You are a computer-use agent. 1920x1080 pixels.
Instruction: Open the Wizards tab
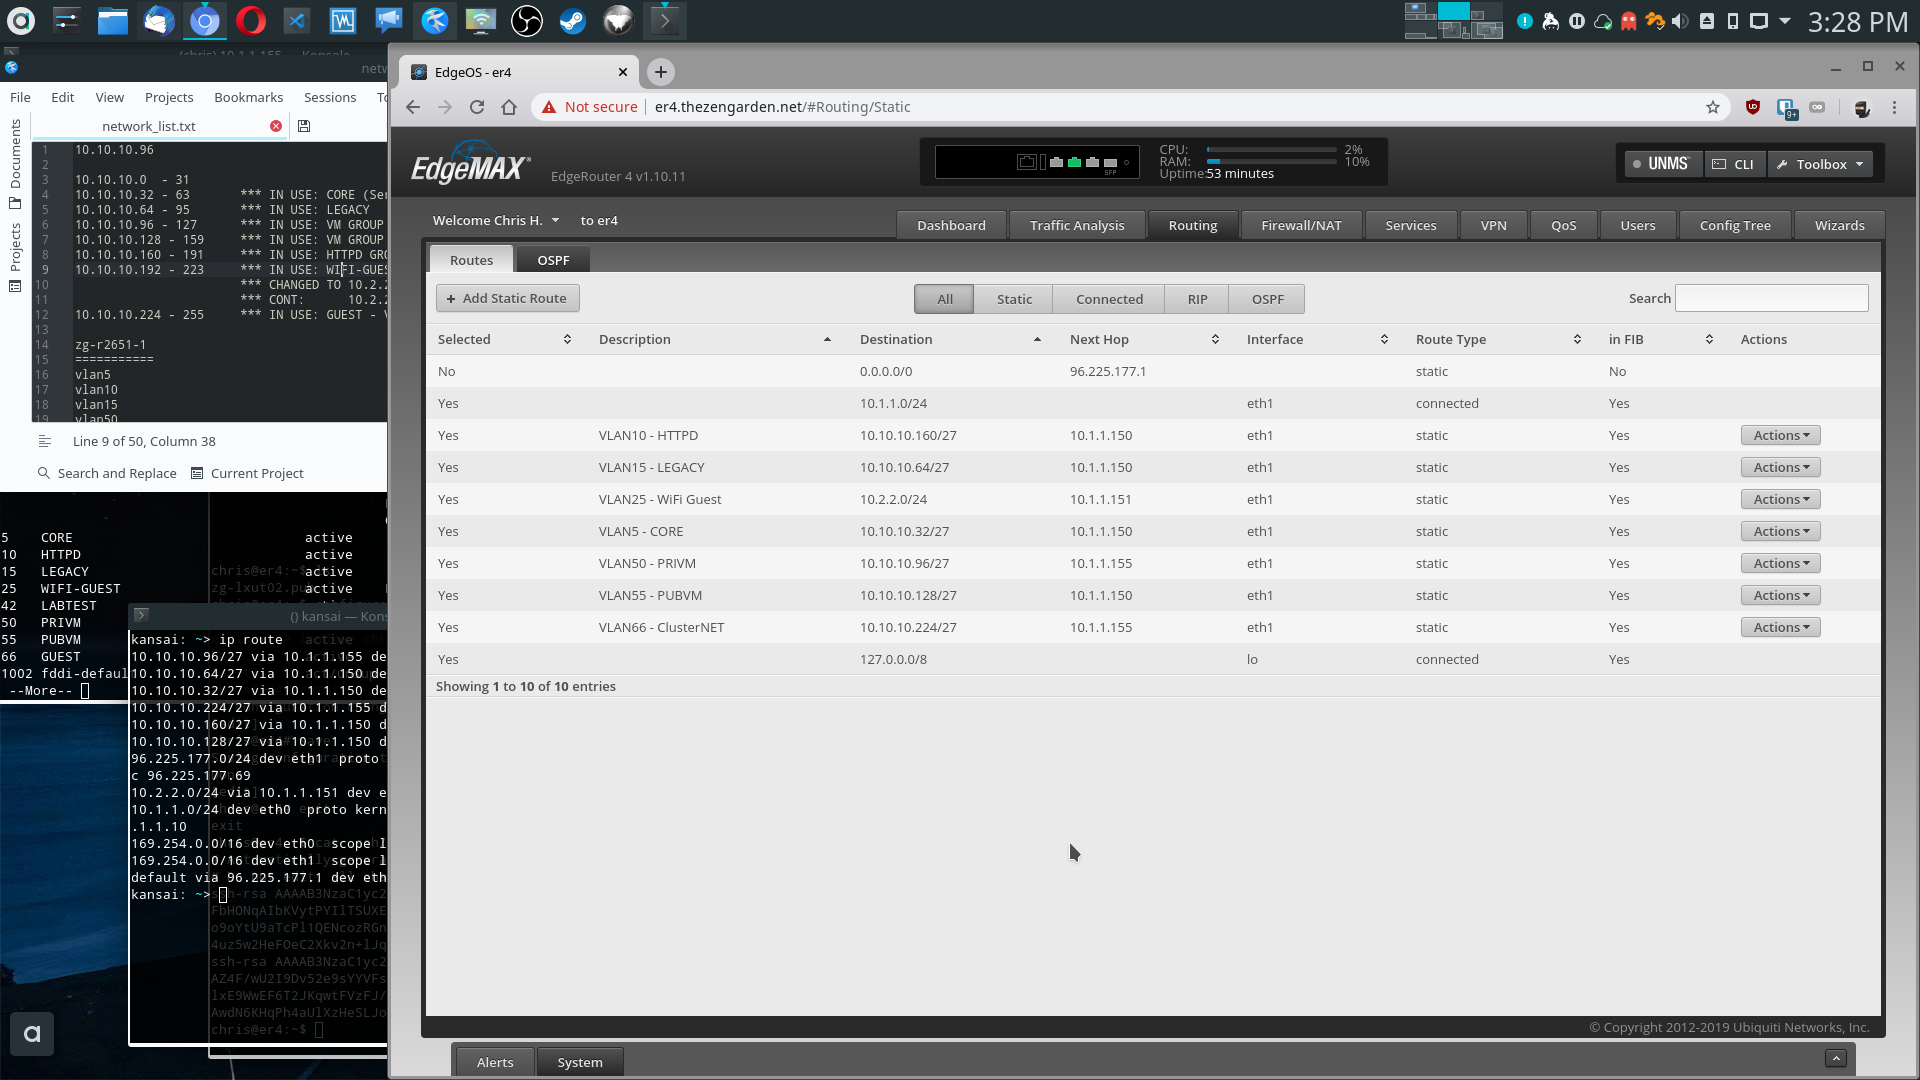tap(1839, 225)
